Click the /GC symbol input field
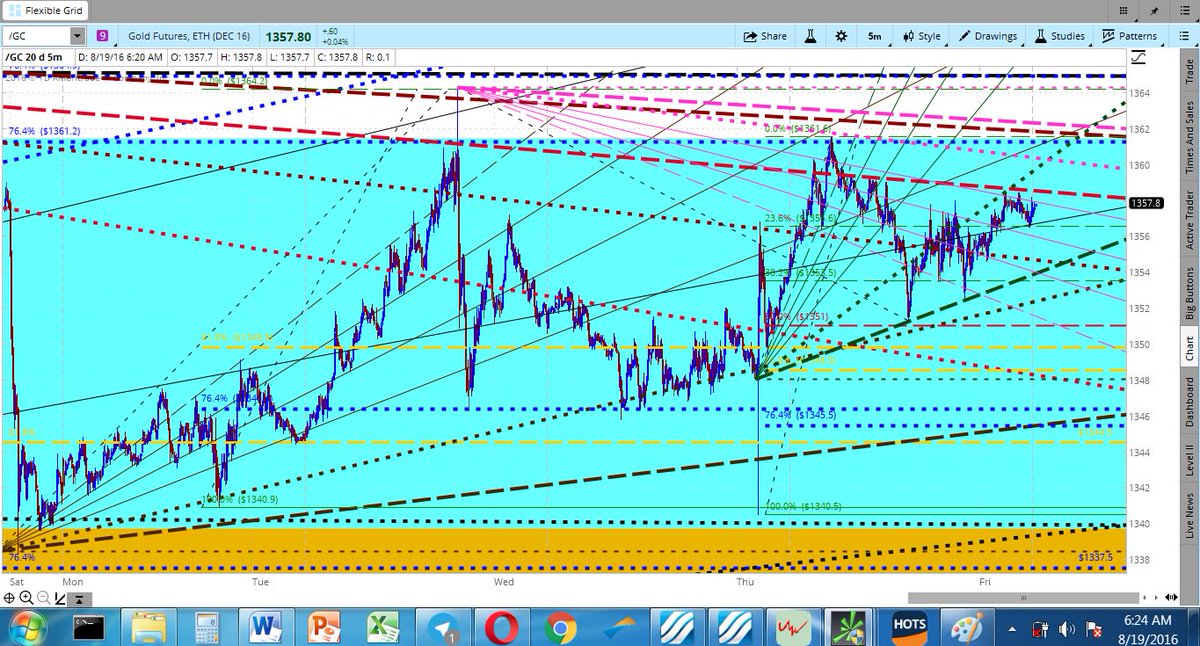 pyautogui.click(x=37, y=36)
